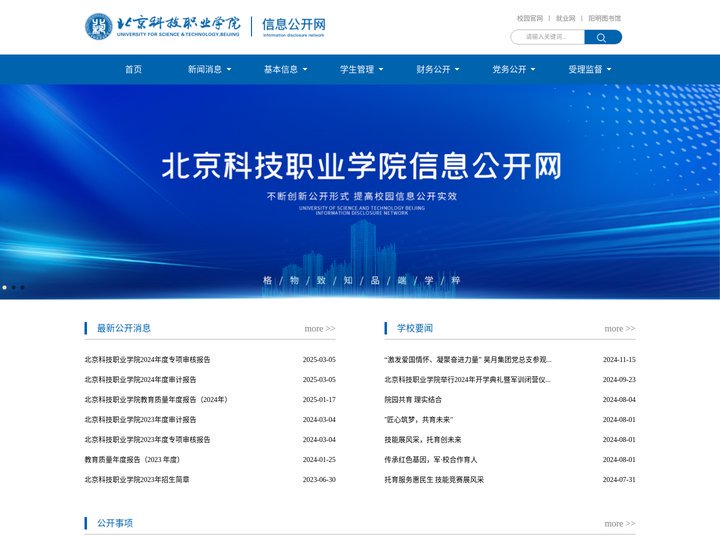Expand the 基本信息 dropdown menu
720x540 pixels.
tap(286, 69)
